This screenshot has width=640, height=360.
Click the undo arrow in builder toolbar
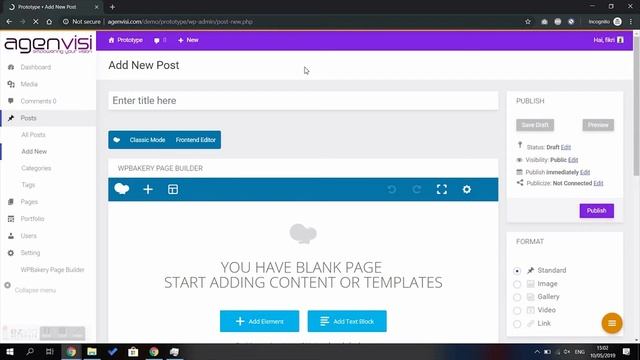(x=391, y=189)
